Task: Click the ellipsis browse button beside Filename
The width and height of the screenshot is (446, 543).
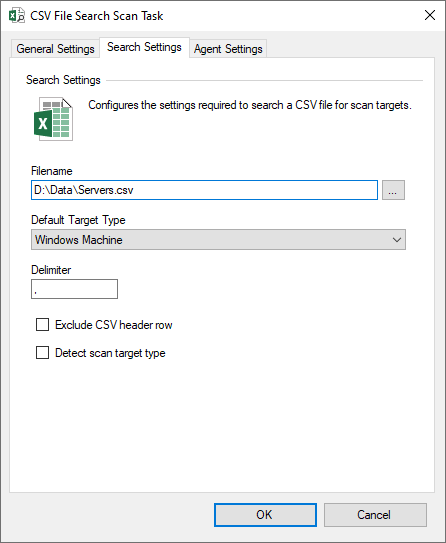Action: [x=393, y=190]
